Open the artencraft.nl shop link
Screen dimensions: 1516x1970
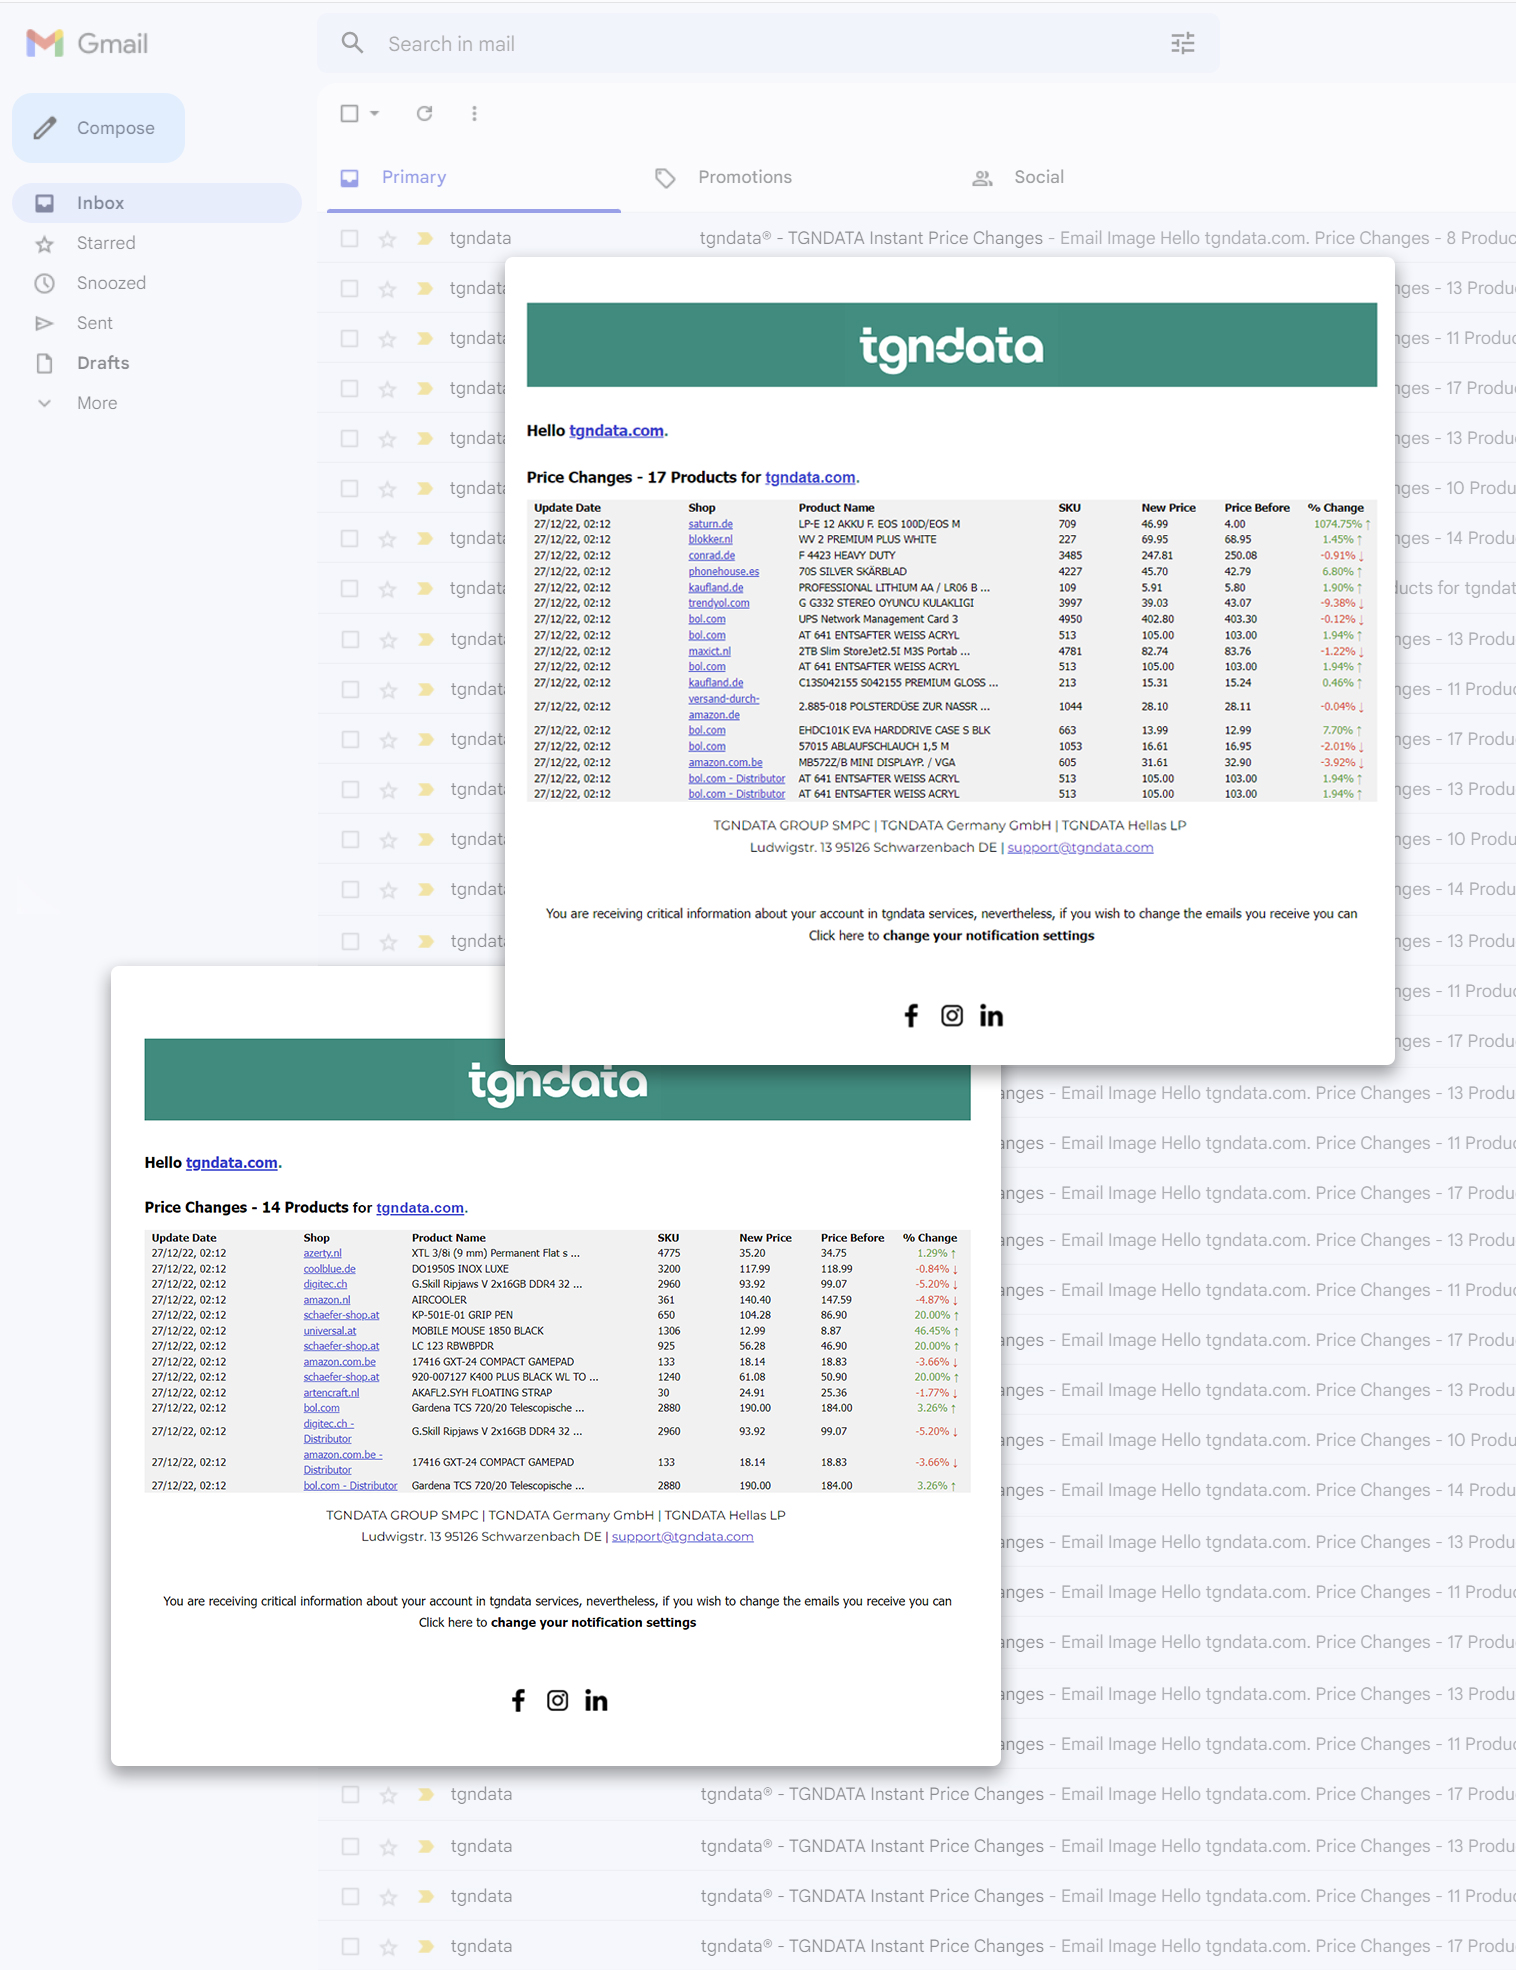click(x=331, y=1393)
